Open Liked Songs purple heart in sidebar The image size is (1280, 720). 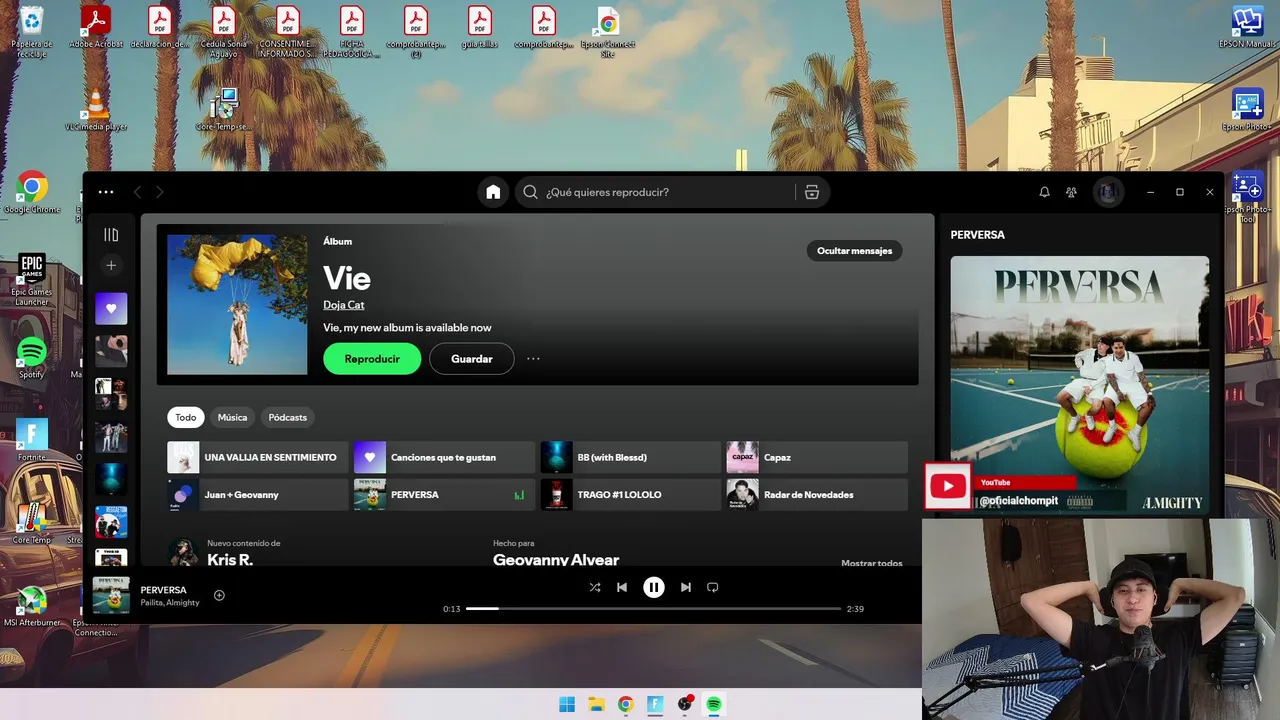pos(111,308)
